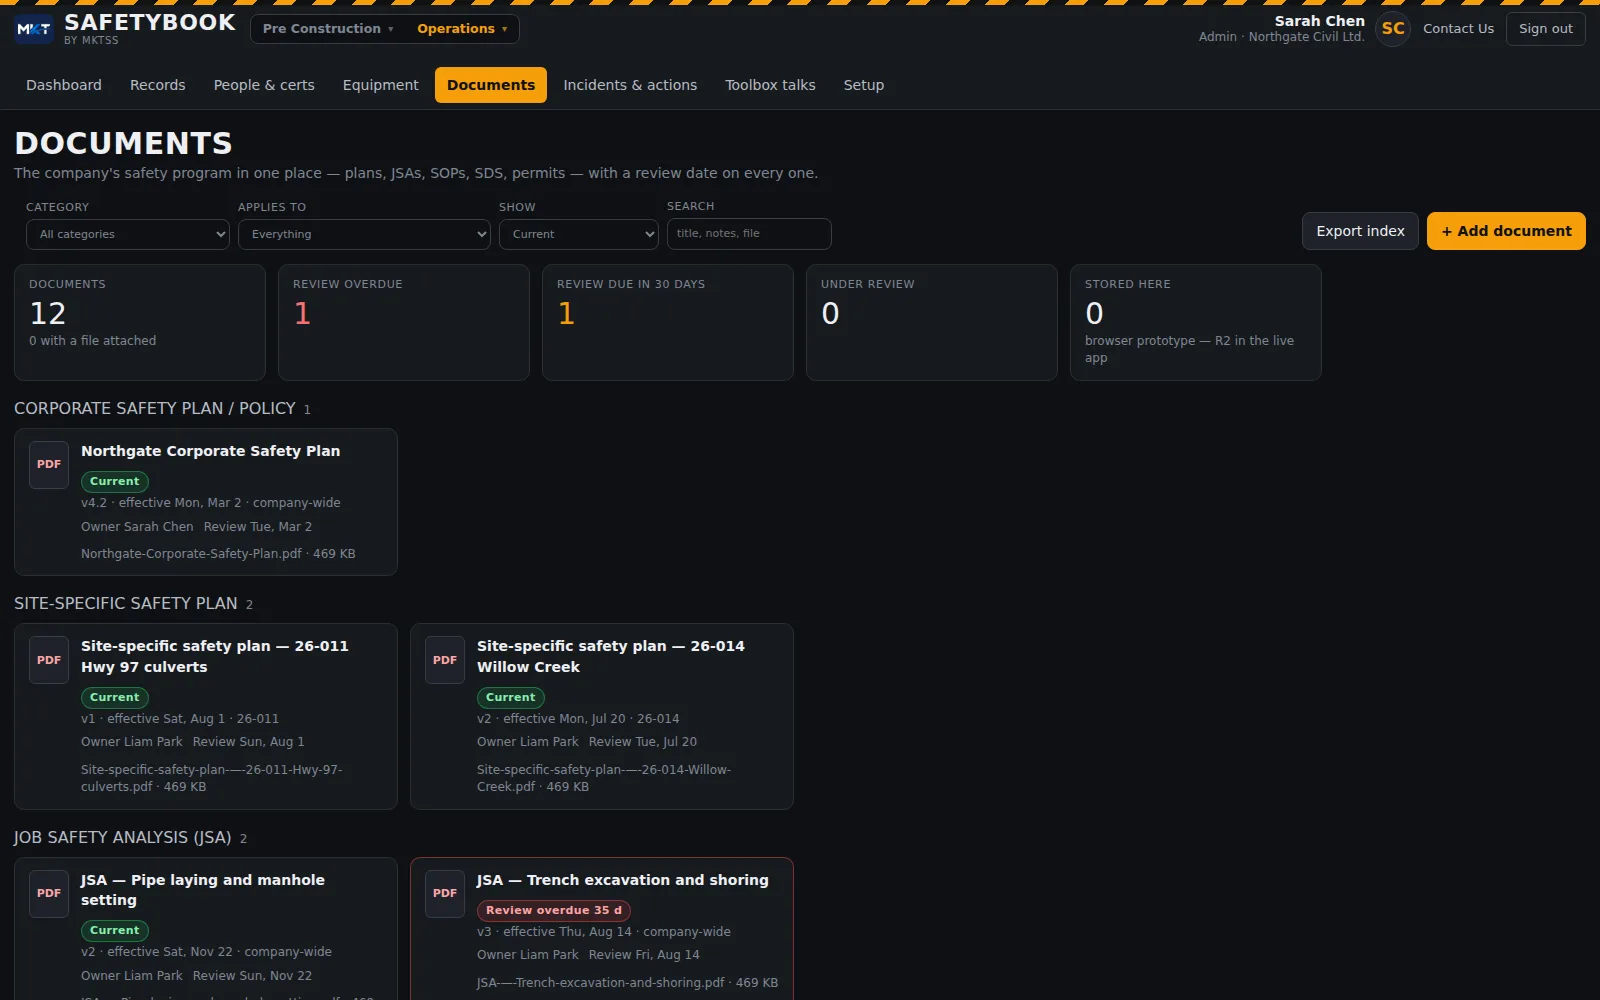1600x1000 pixels.
Task: Click the Export index button
Action: pyautogui.click(x=1360, y=231)
